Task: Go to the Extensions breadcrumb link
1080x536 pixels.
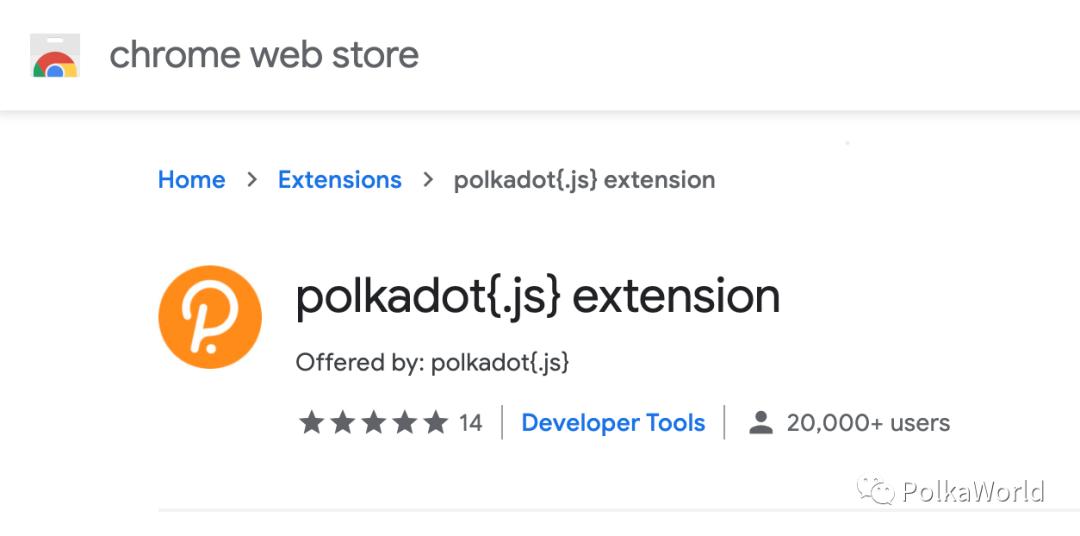Action: click(340, 180)
